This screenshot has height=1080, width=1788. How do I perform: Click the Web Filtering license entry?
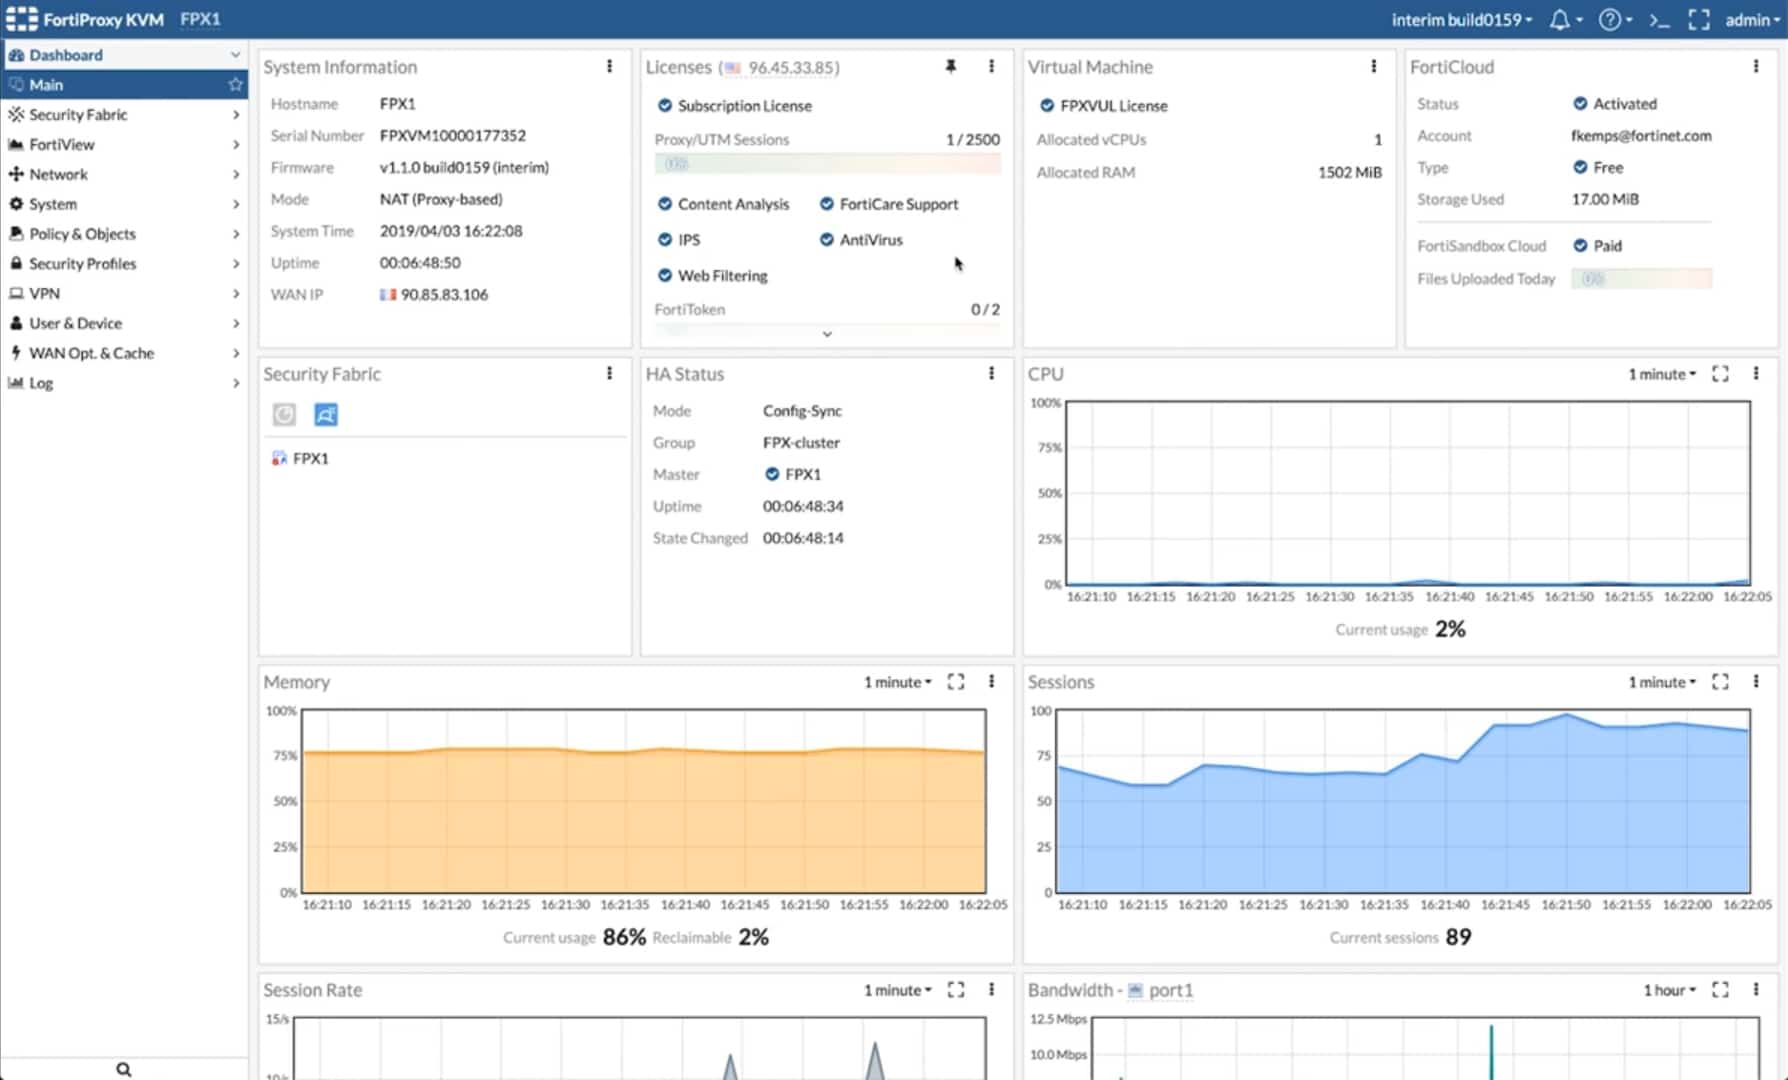coord(713,276)
